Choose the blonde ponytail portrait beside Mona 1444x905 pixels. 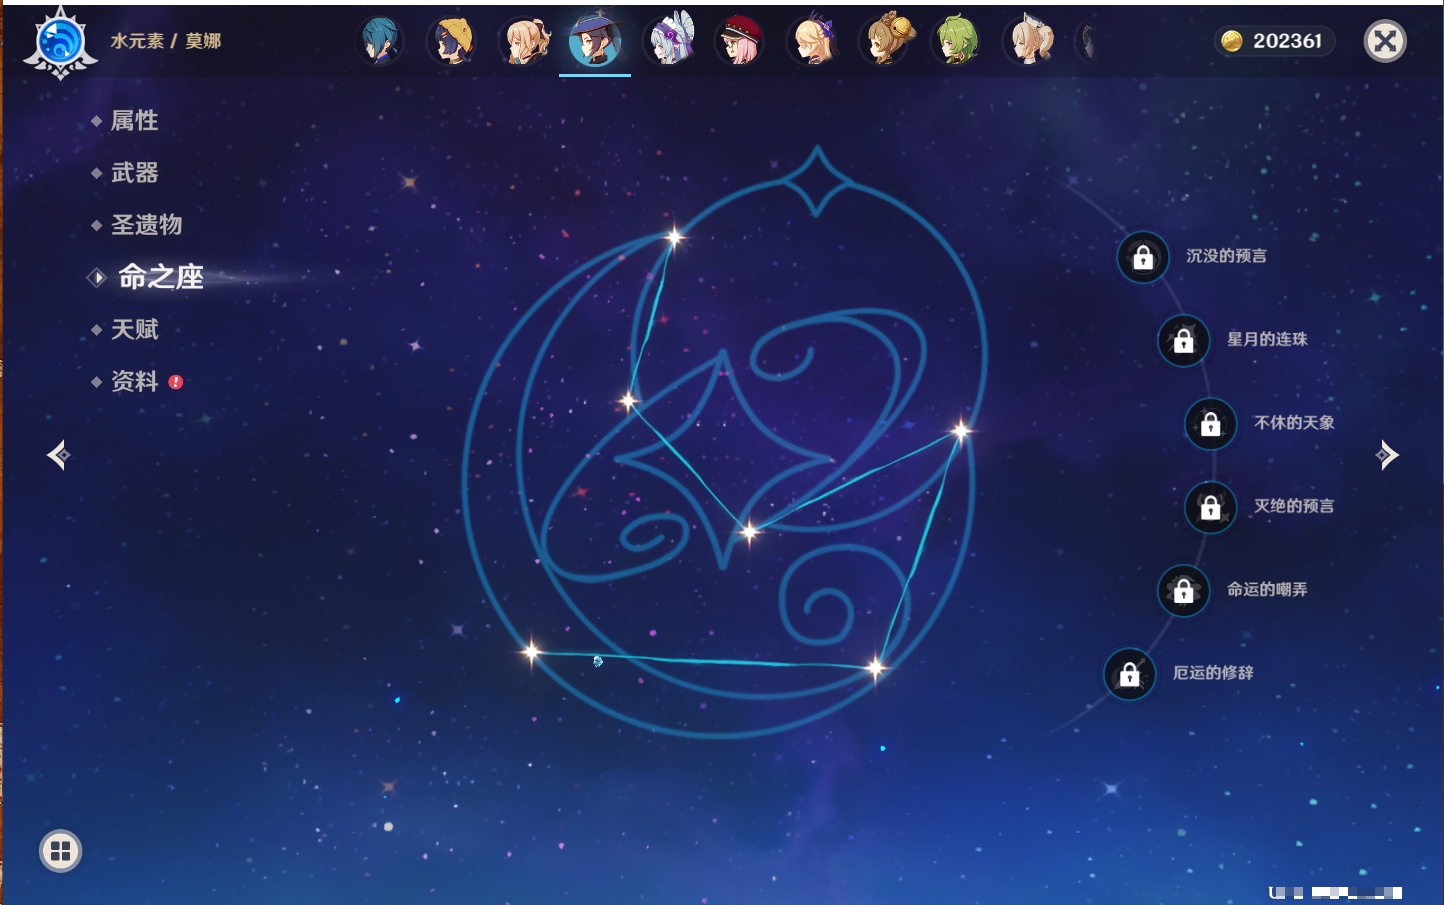(x=524, y=41)
